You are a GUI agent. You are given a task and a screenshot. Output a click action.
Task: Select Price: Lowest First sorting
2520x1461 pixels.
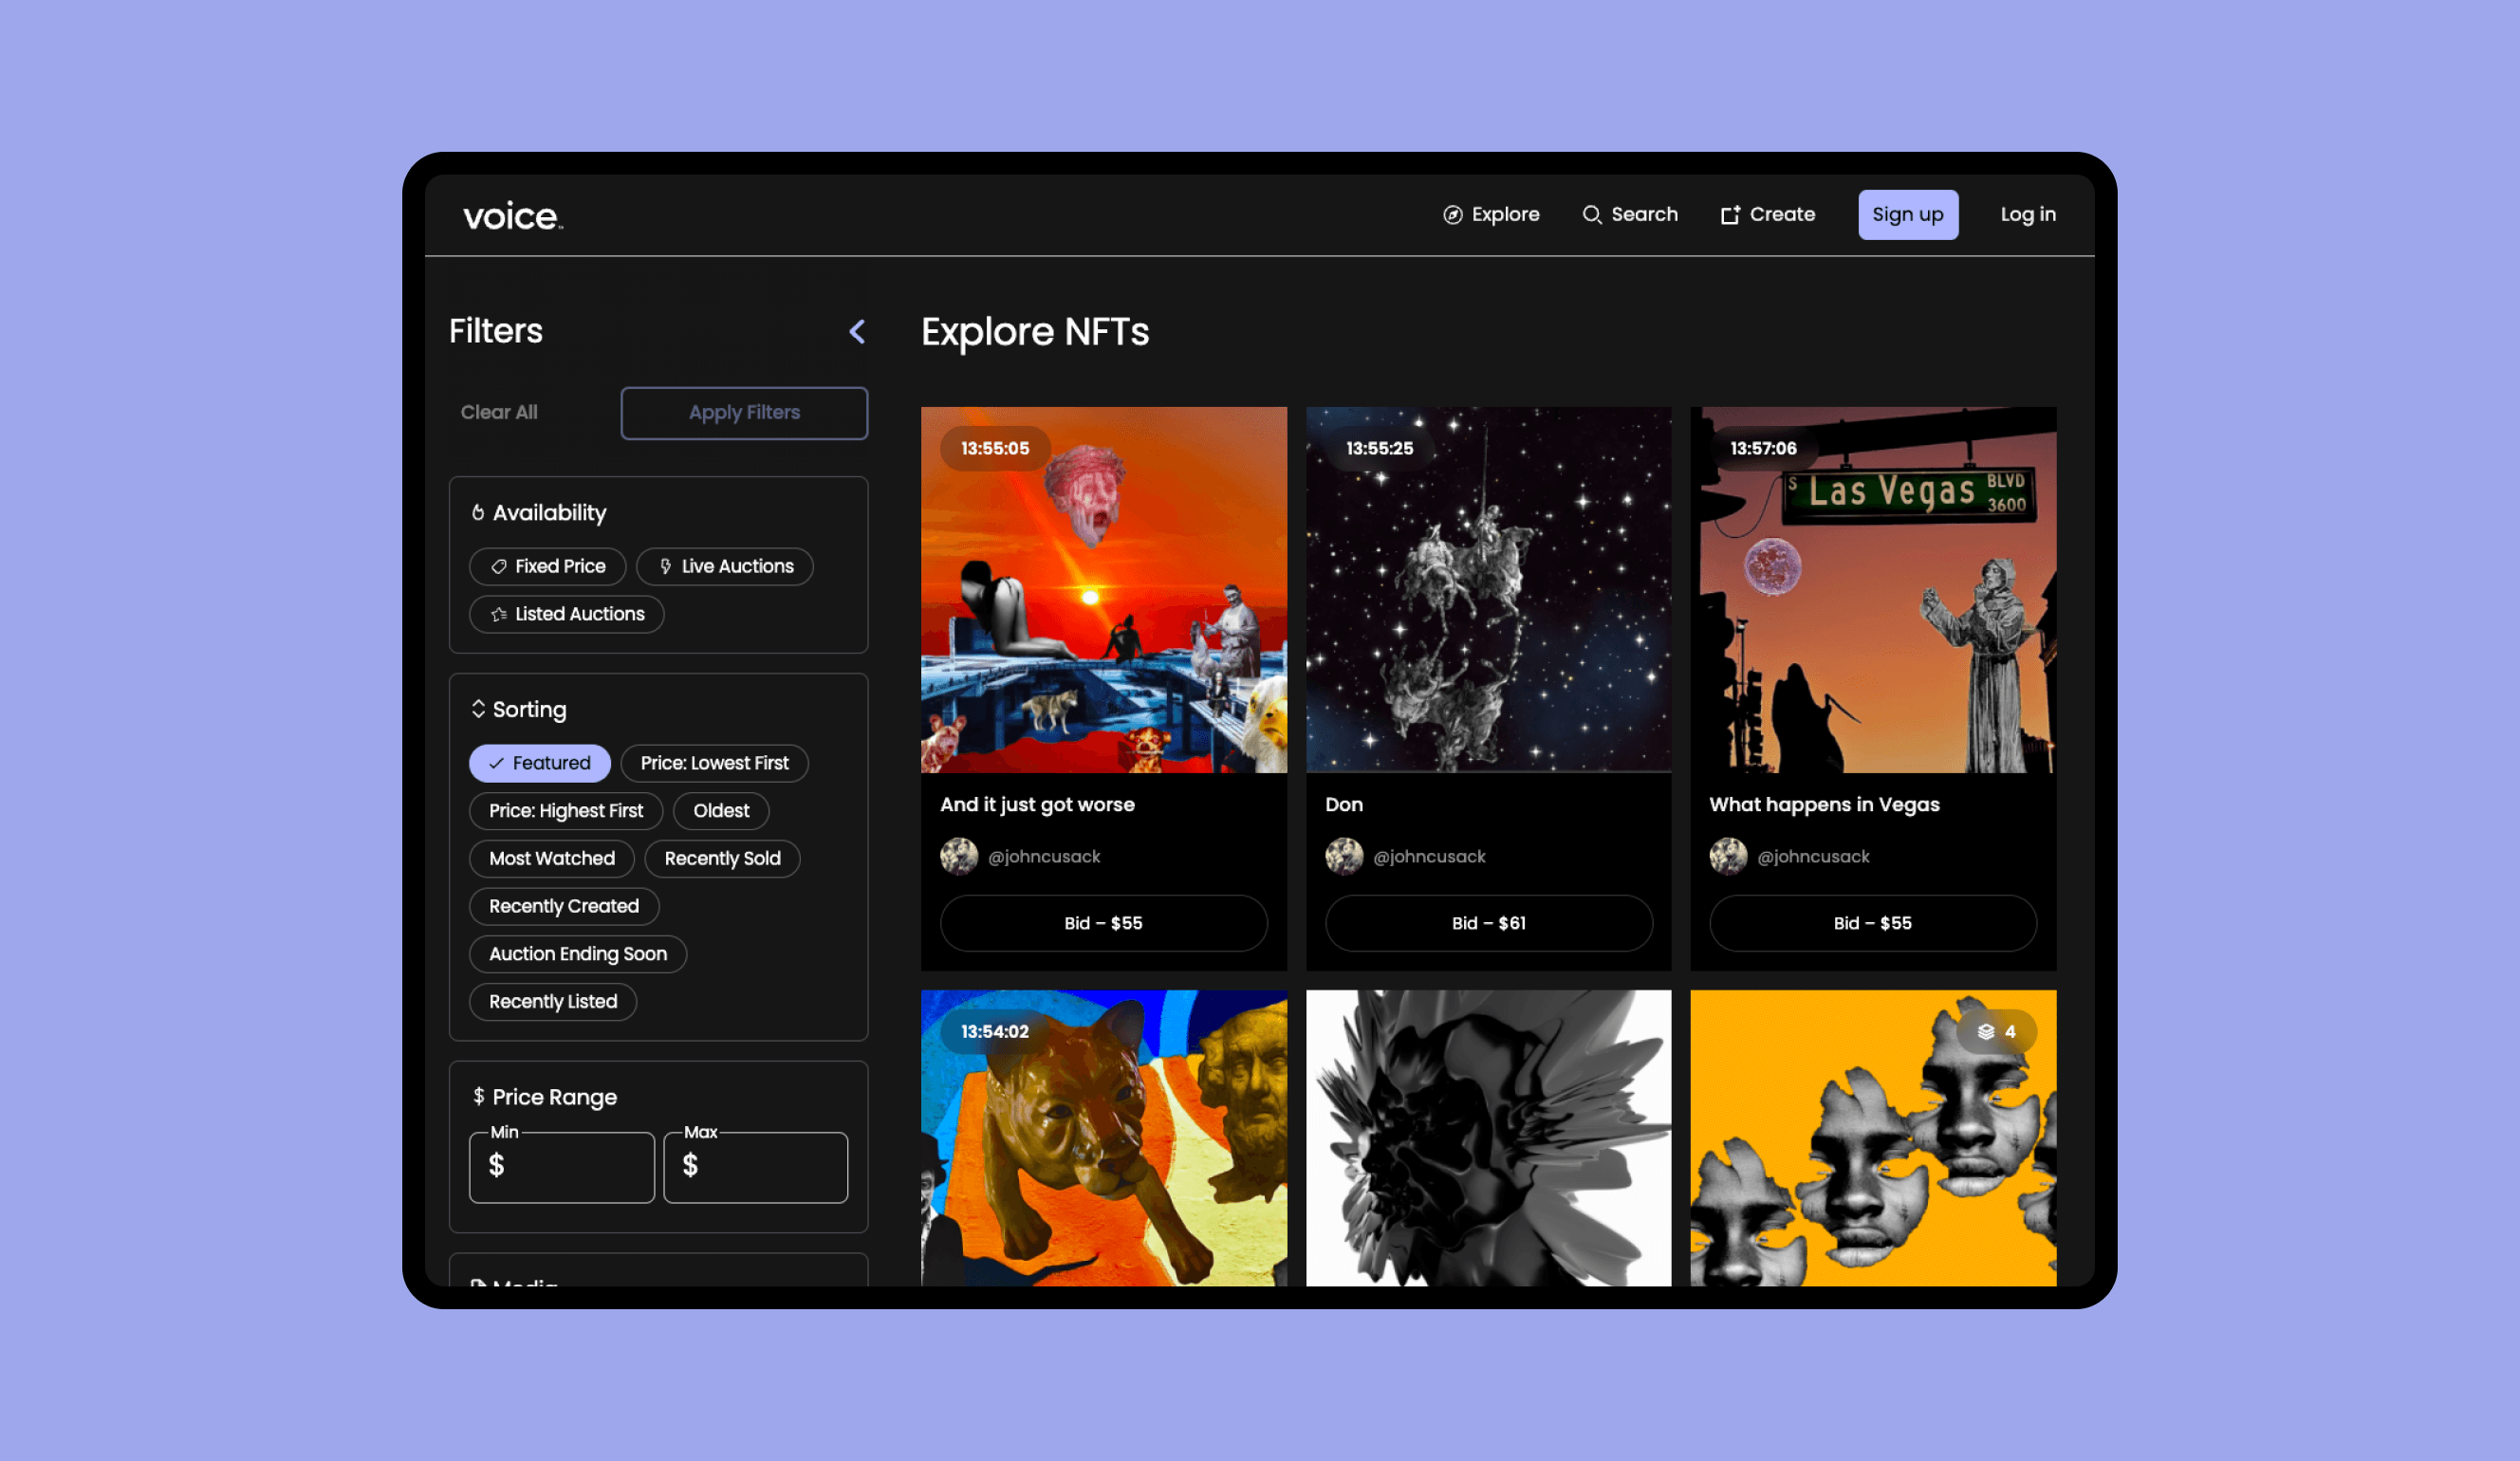(714, 763)
